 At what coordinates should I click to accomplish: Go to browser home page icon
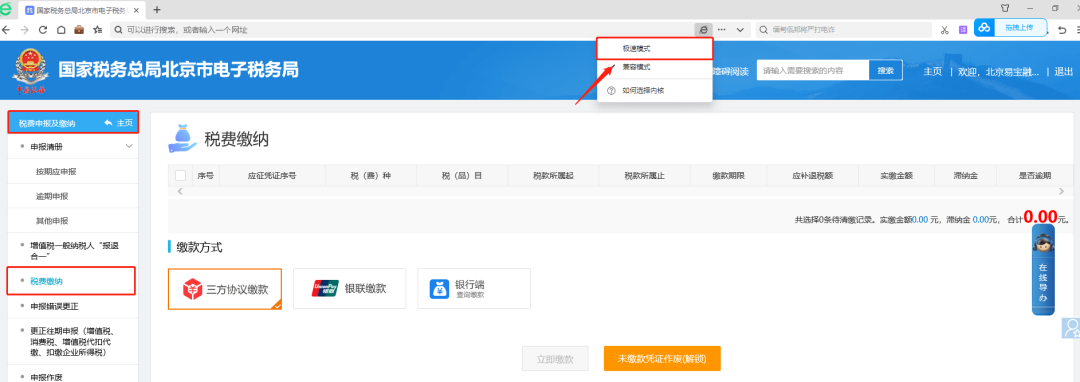[x=61, y=30]
